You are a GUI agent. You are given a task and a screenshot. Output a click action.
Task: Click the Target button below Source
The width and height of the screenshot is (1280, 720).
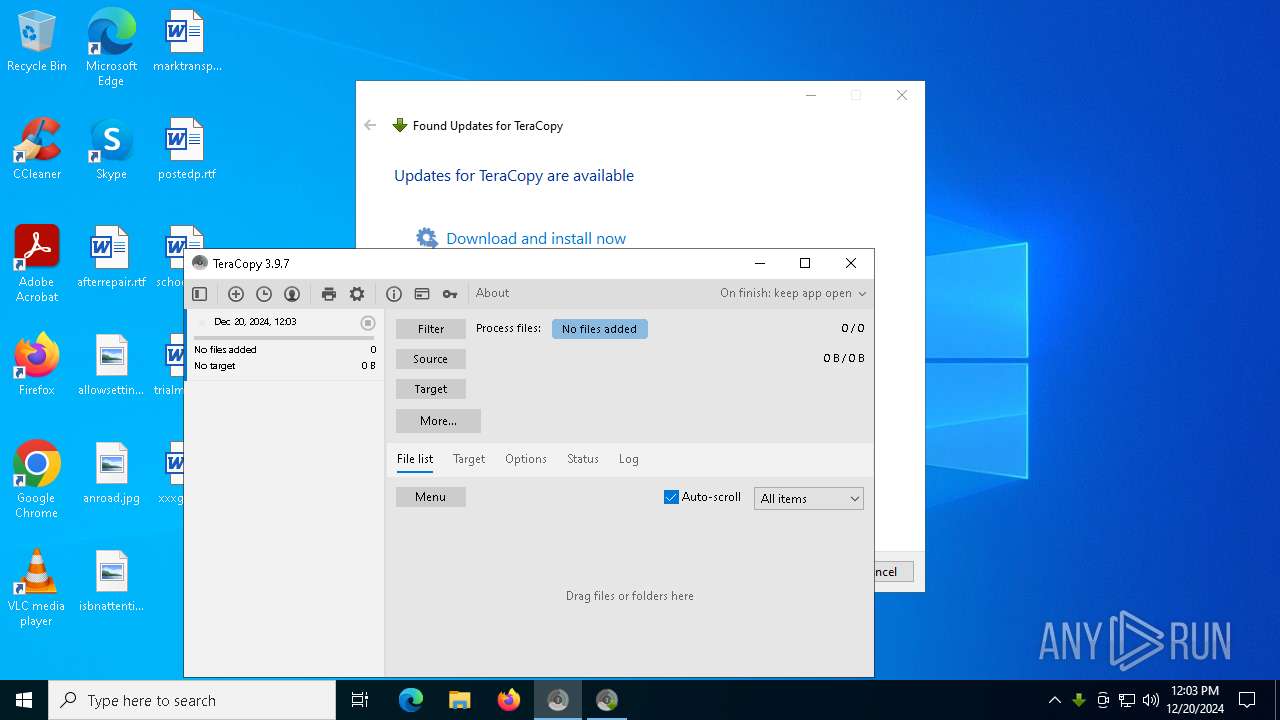[431, 389]
